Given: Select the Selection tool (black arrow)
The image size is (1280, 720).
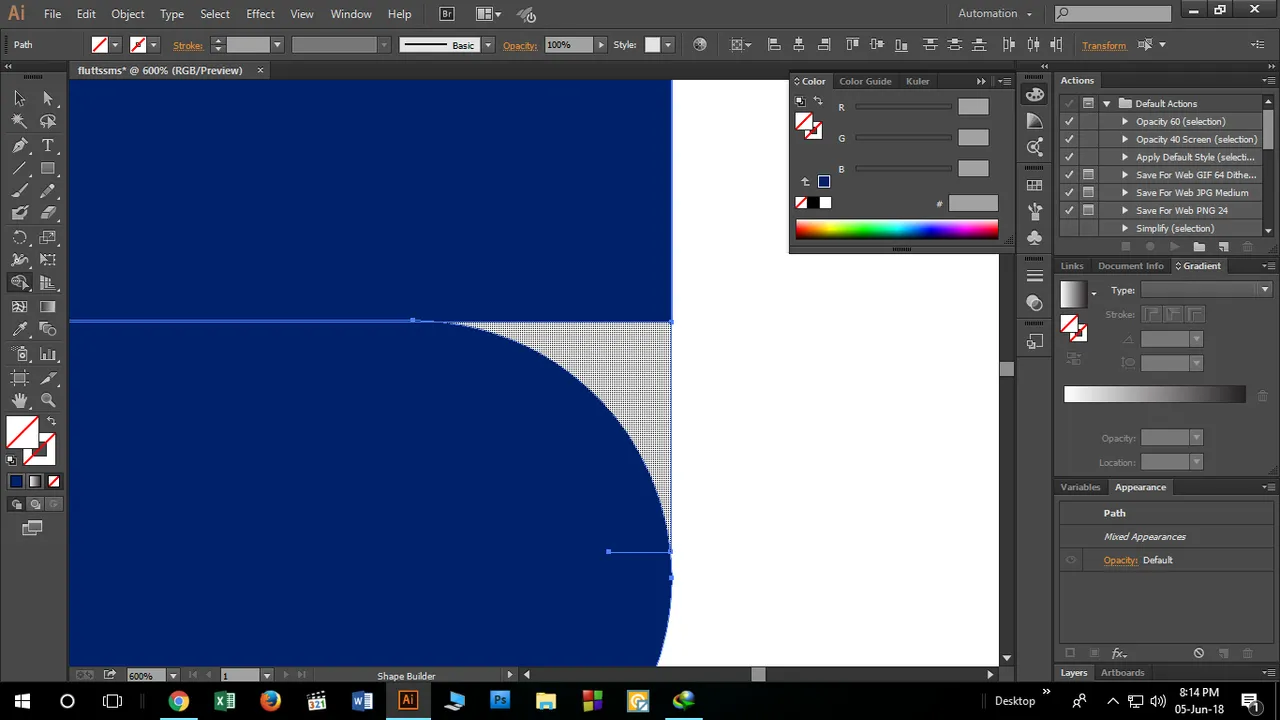Looking at the screenshot, I should tap(19, 98).
